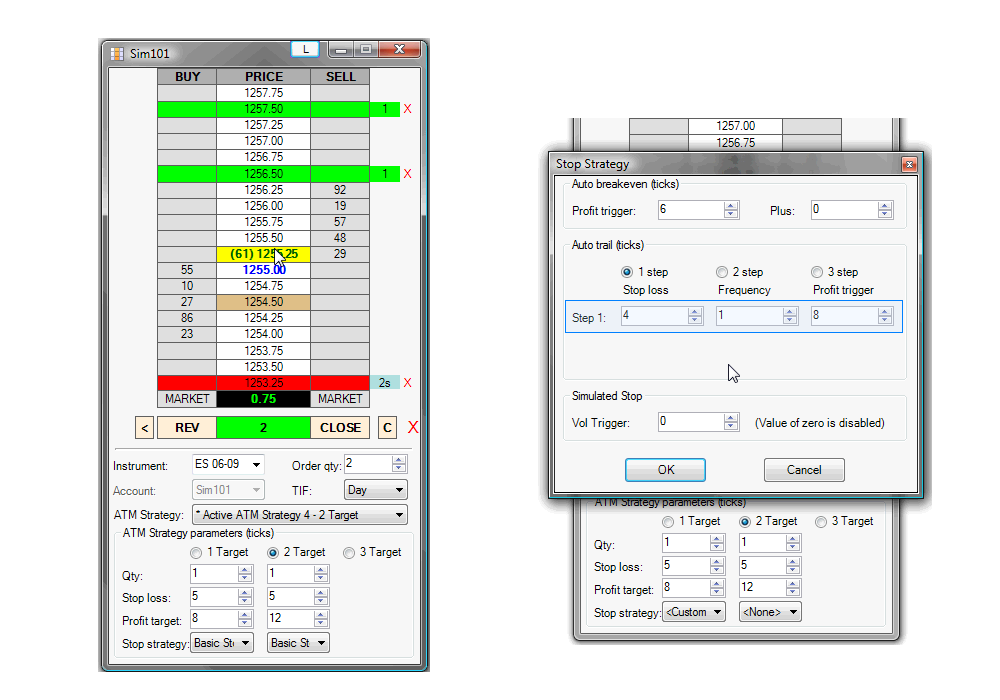Open the <Custom stop strategy dropdown
The width and height of the screenshot is (1000, 700).
coord(694,612)
